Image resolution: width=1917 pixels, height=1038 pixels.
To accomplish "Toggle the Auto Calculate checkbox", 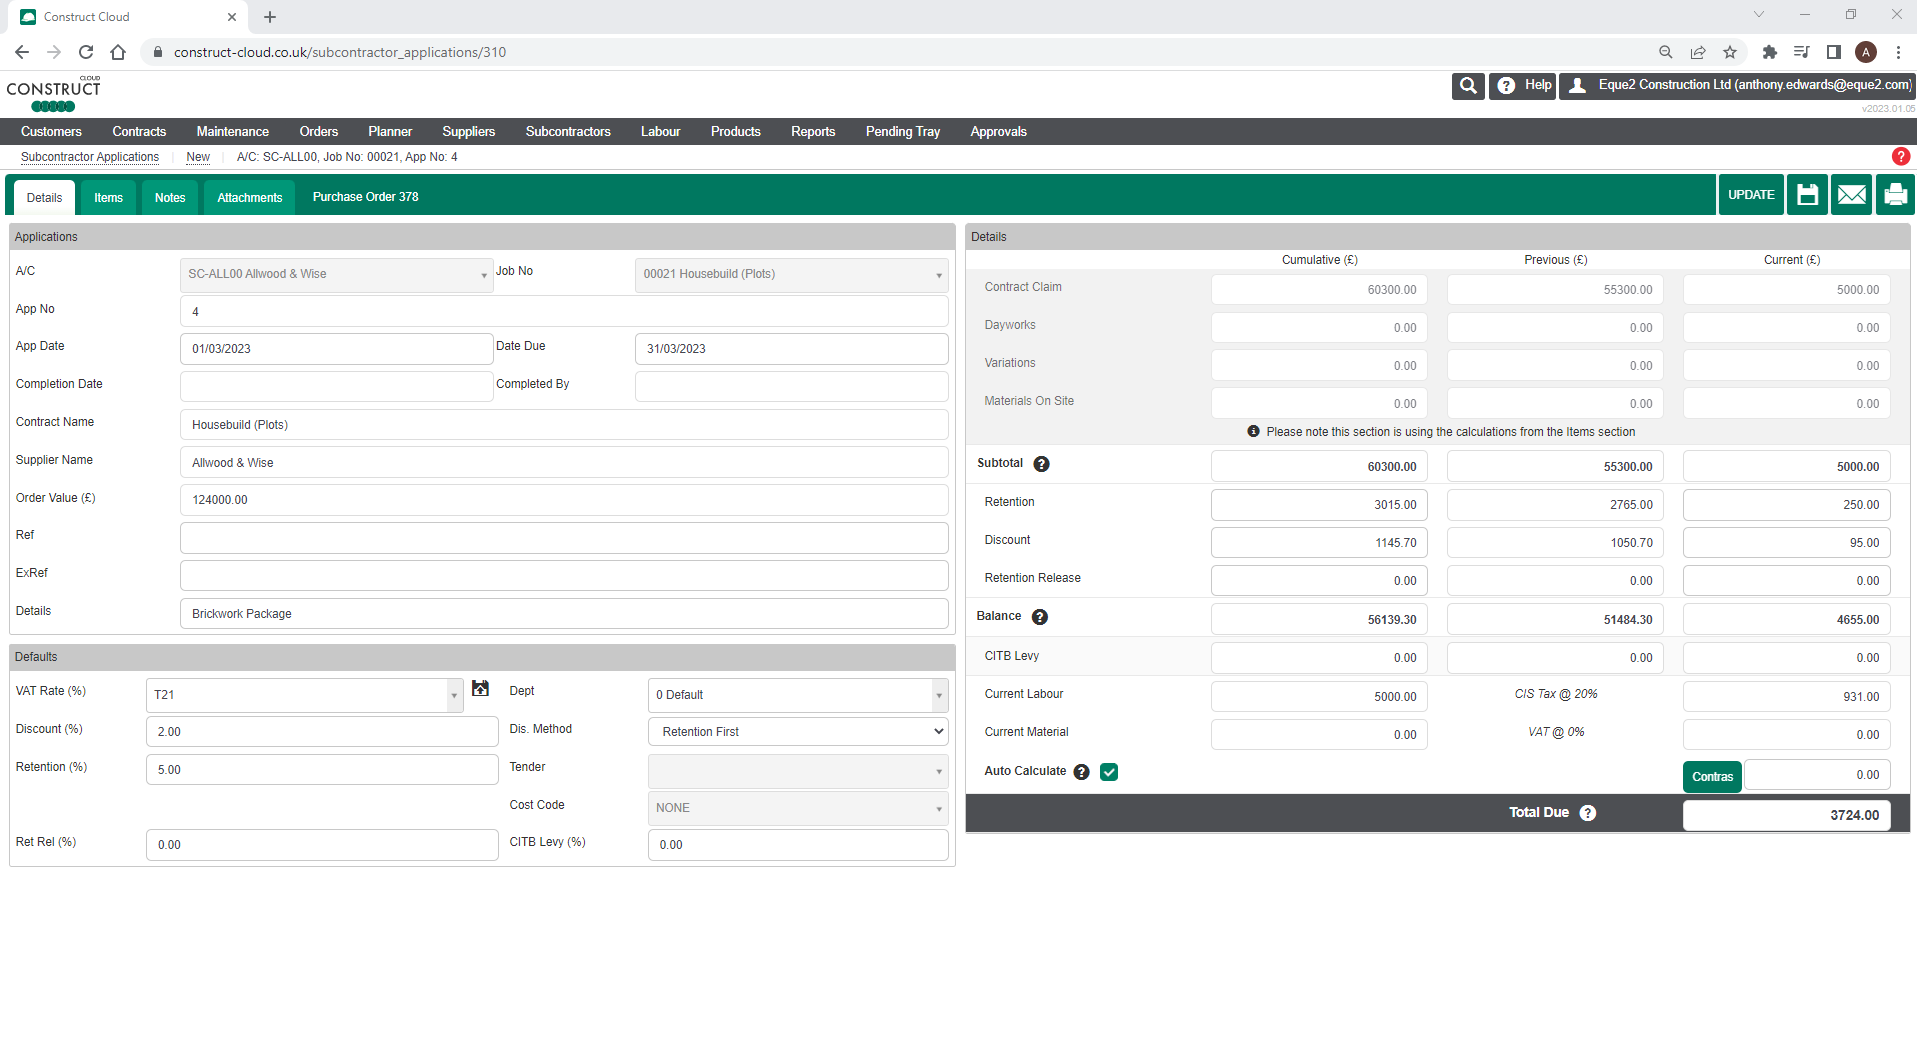I will [1109, 772].
